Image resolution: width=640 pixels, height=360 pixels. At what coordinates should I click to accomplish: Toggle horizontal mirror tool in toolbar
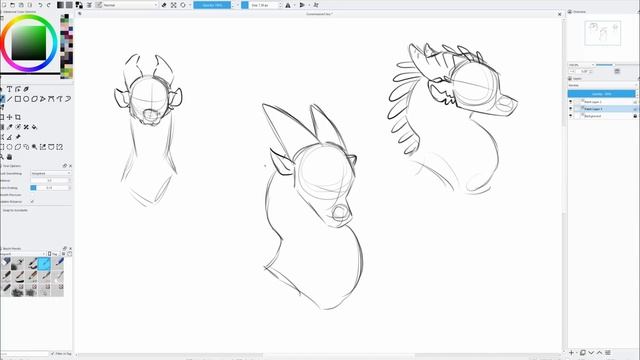point(288,5)
